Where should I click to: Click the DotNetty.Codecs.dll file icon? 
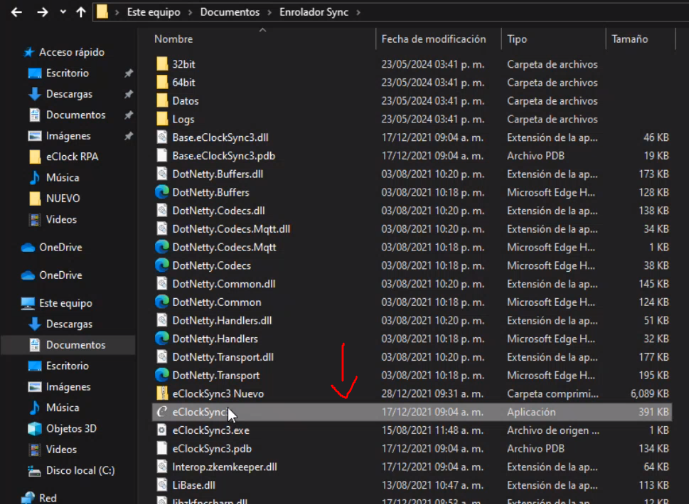pyautogui.click(x=162, y=211)
